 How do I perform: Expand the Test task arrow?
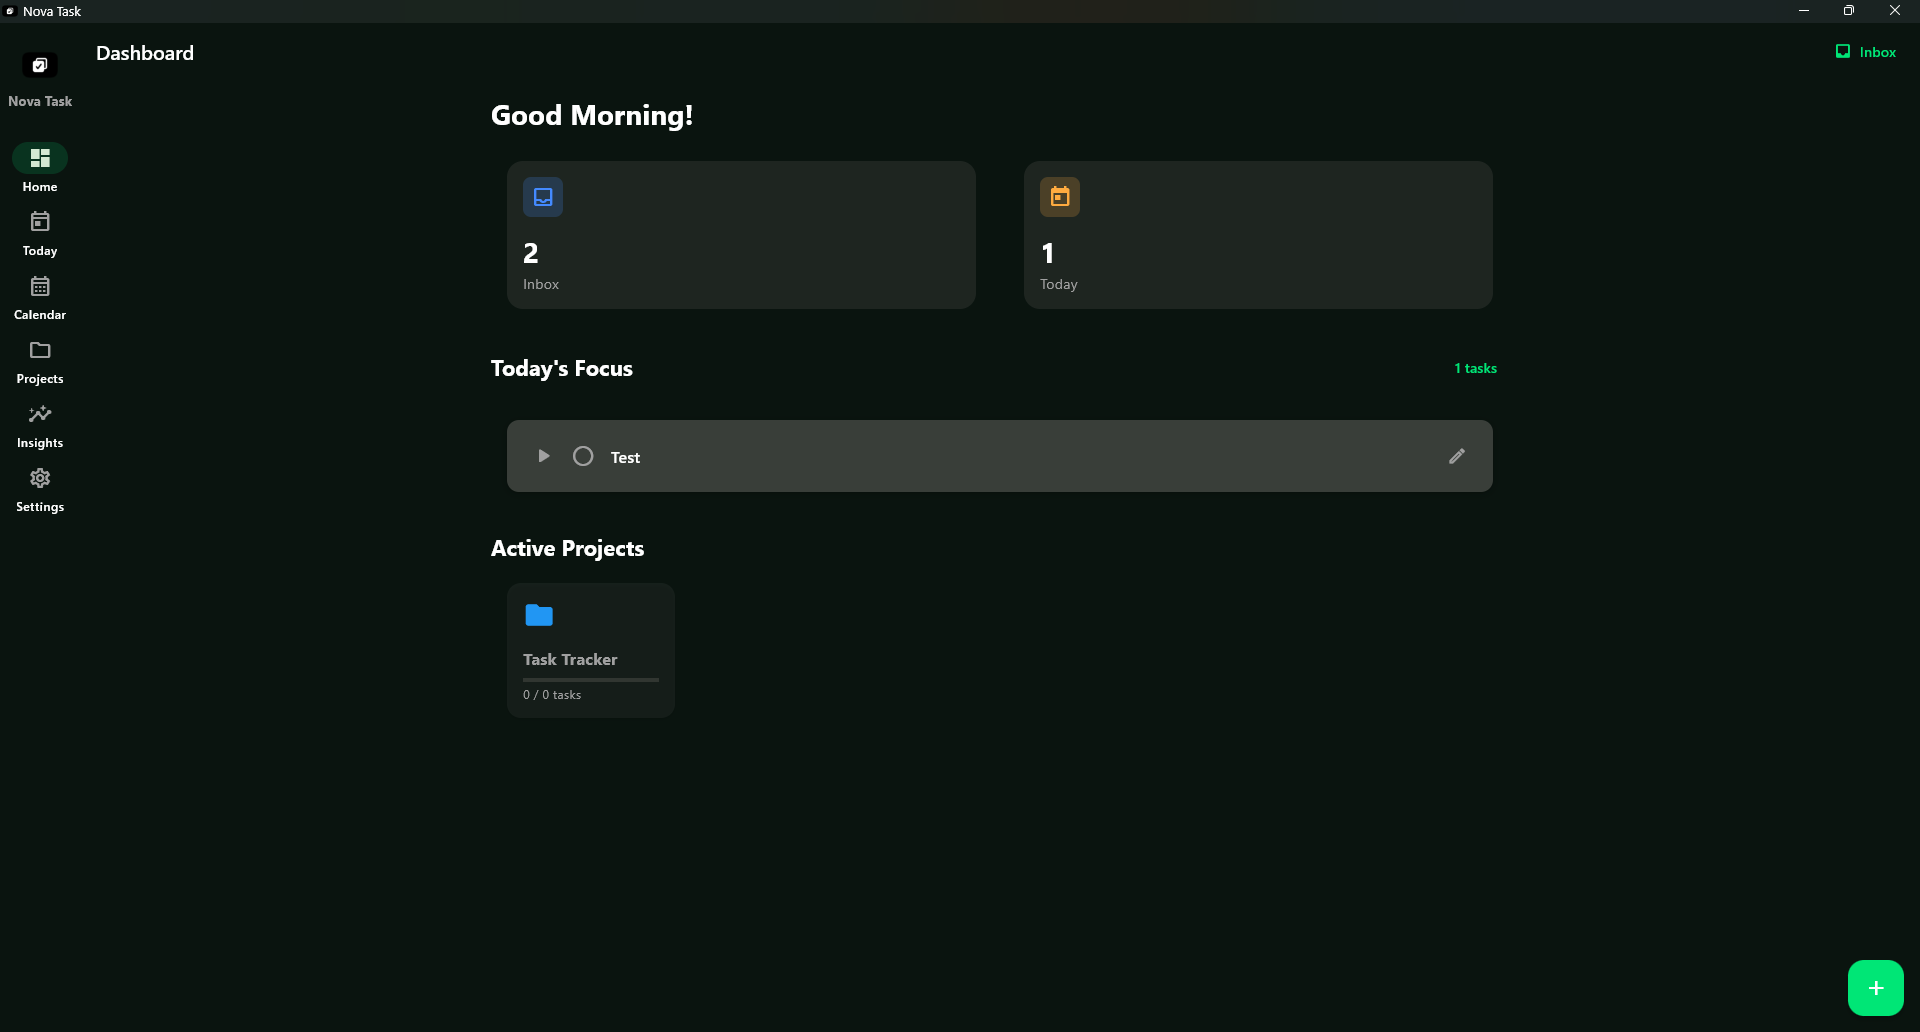544,456
